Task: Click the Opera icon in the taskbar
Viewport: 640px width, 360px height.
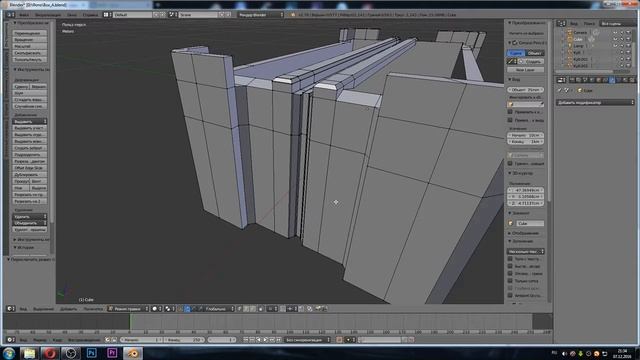Action: pos(50,353)
